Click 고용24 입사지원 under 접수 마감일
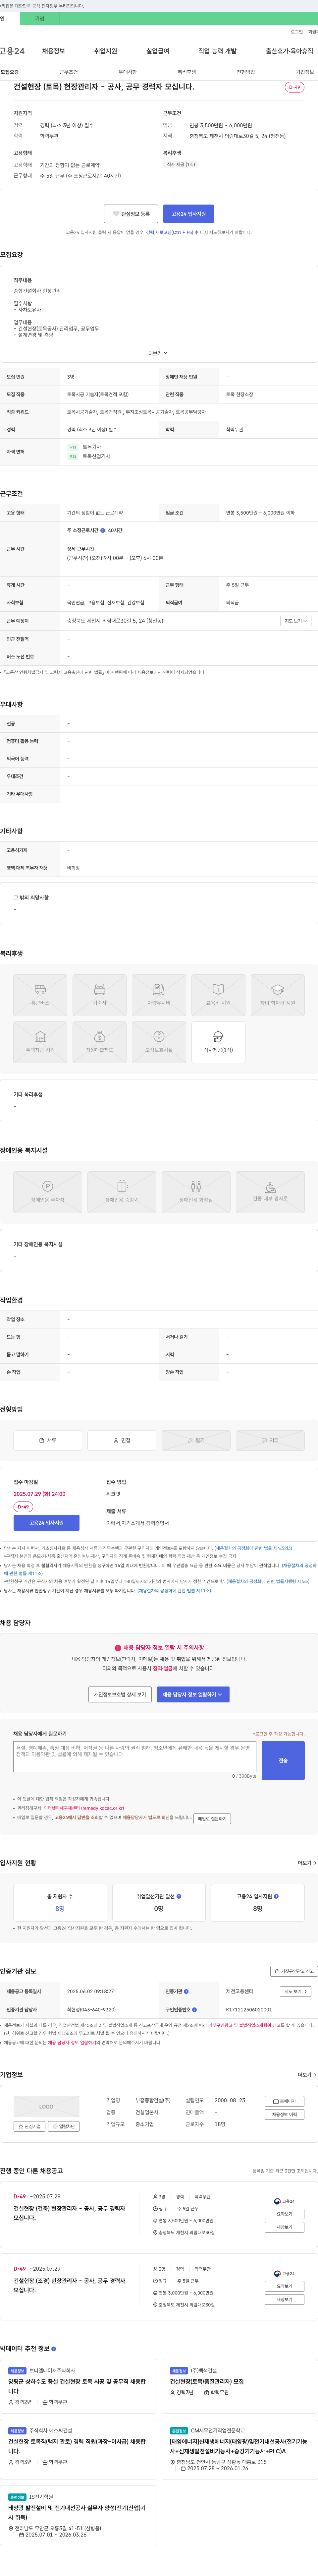The width and height of the screenshot is (318, 2576). click(x=46, y=1523)
